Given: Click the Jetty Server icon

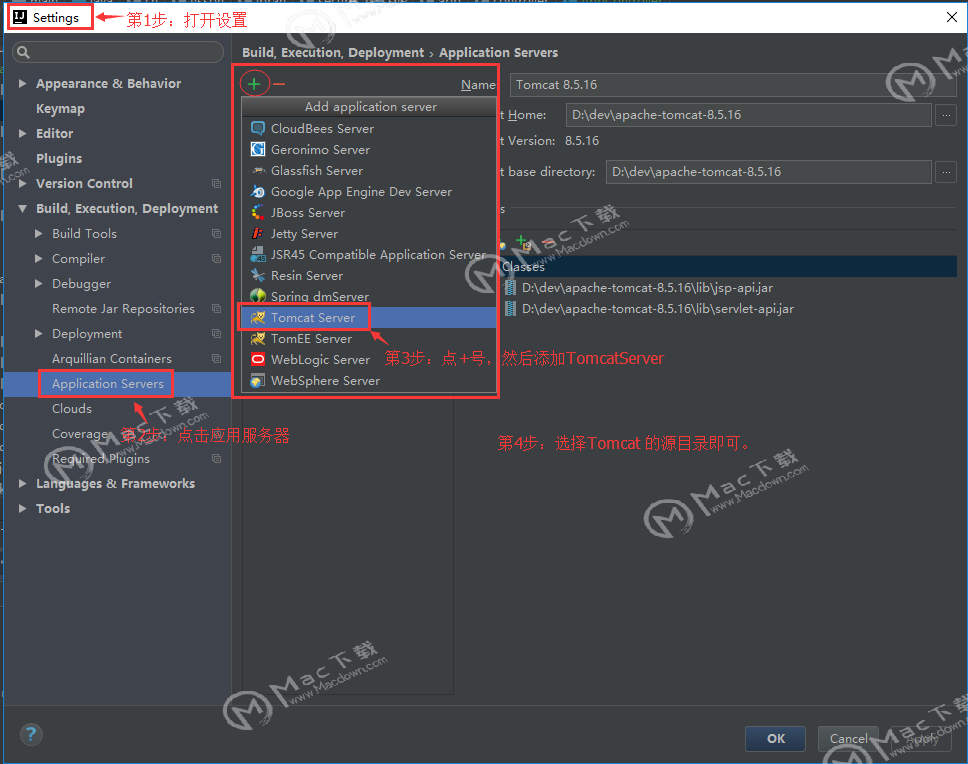Looking at the screenshot, I should pyautogui.click(x=257, y=233).
